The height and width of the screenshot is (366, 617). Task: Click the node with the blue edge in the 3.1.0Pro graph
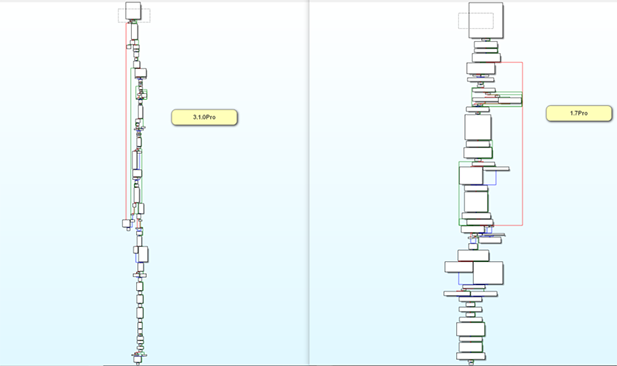143,254
